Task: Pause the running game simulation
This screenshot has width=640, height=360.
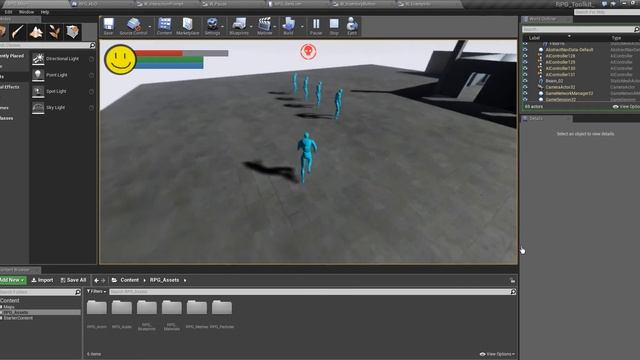Action: pyautogui.click(x=316, y=26)
